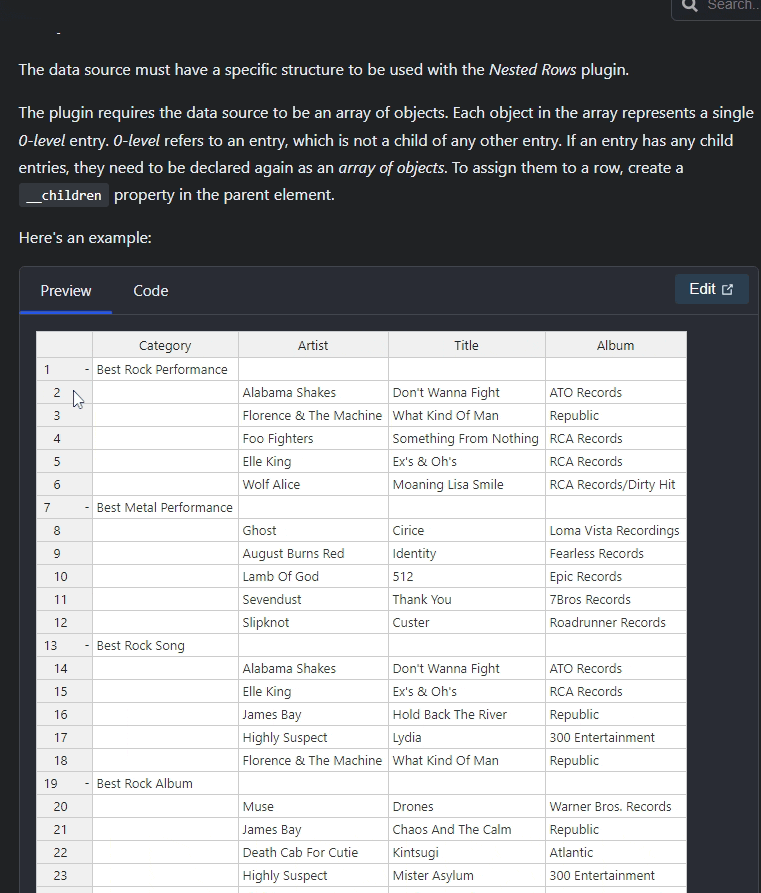Screen dimensions: 761x893
Task: Click the Best Metal Performance cell
Action: [x=165, y=507]
